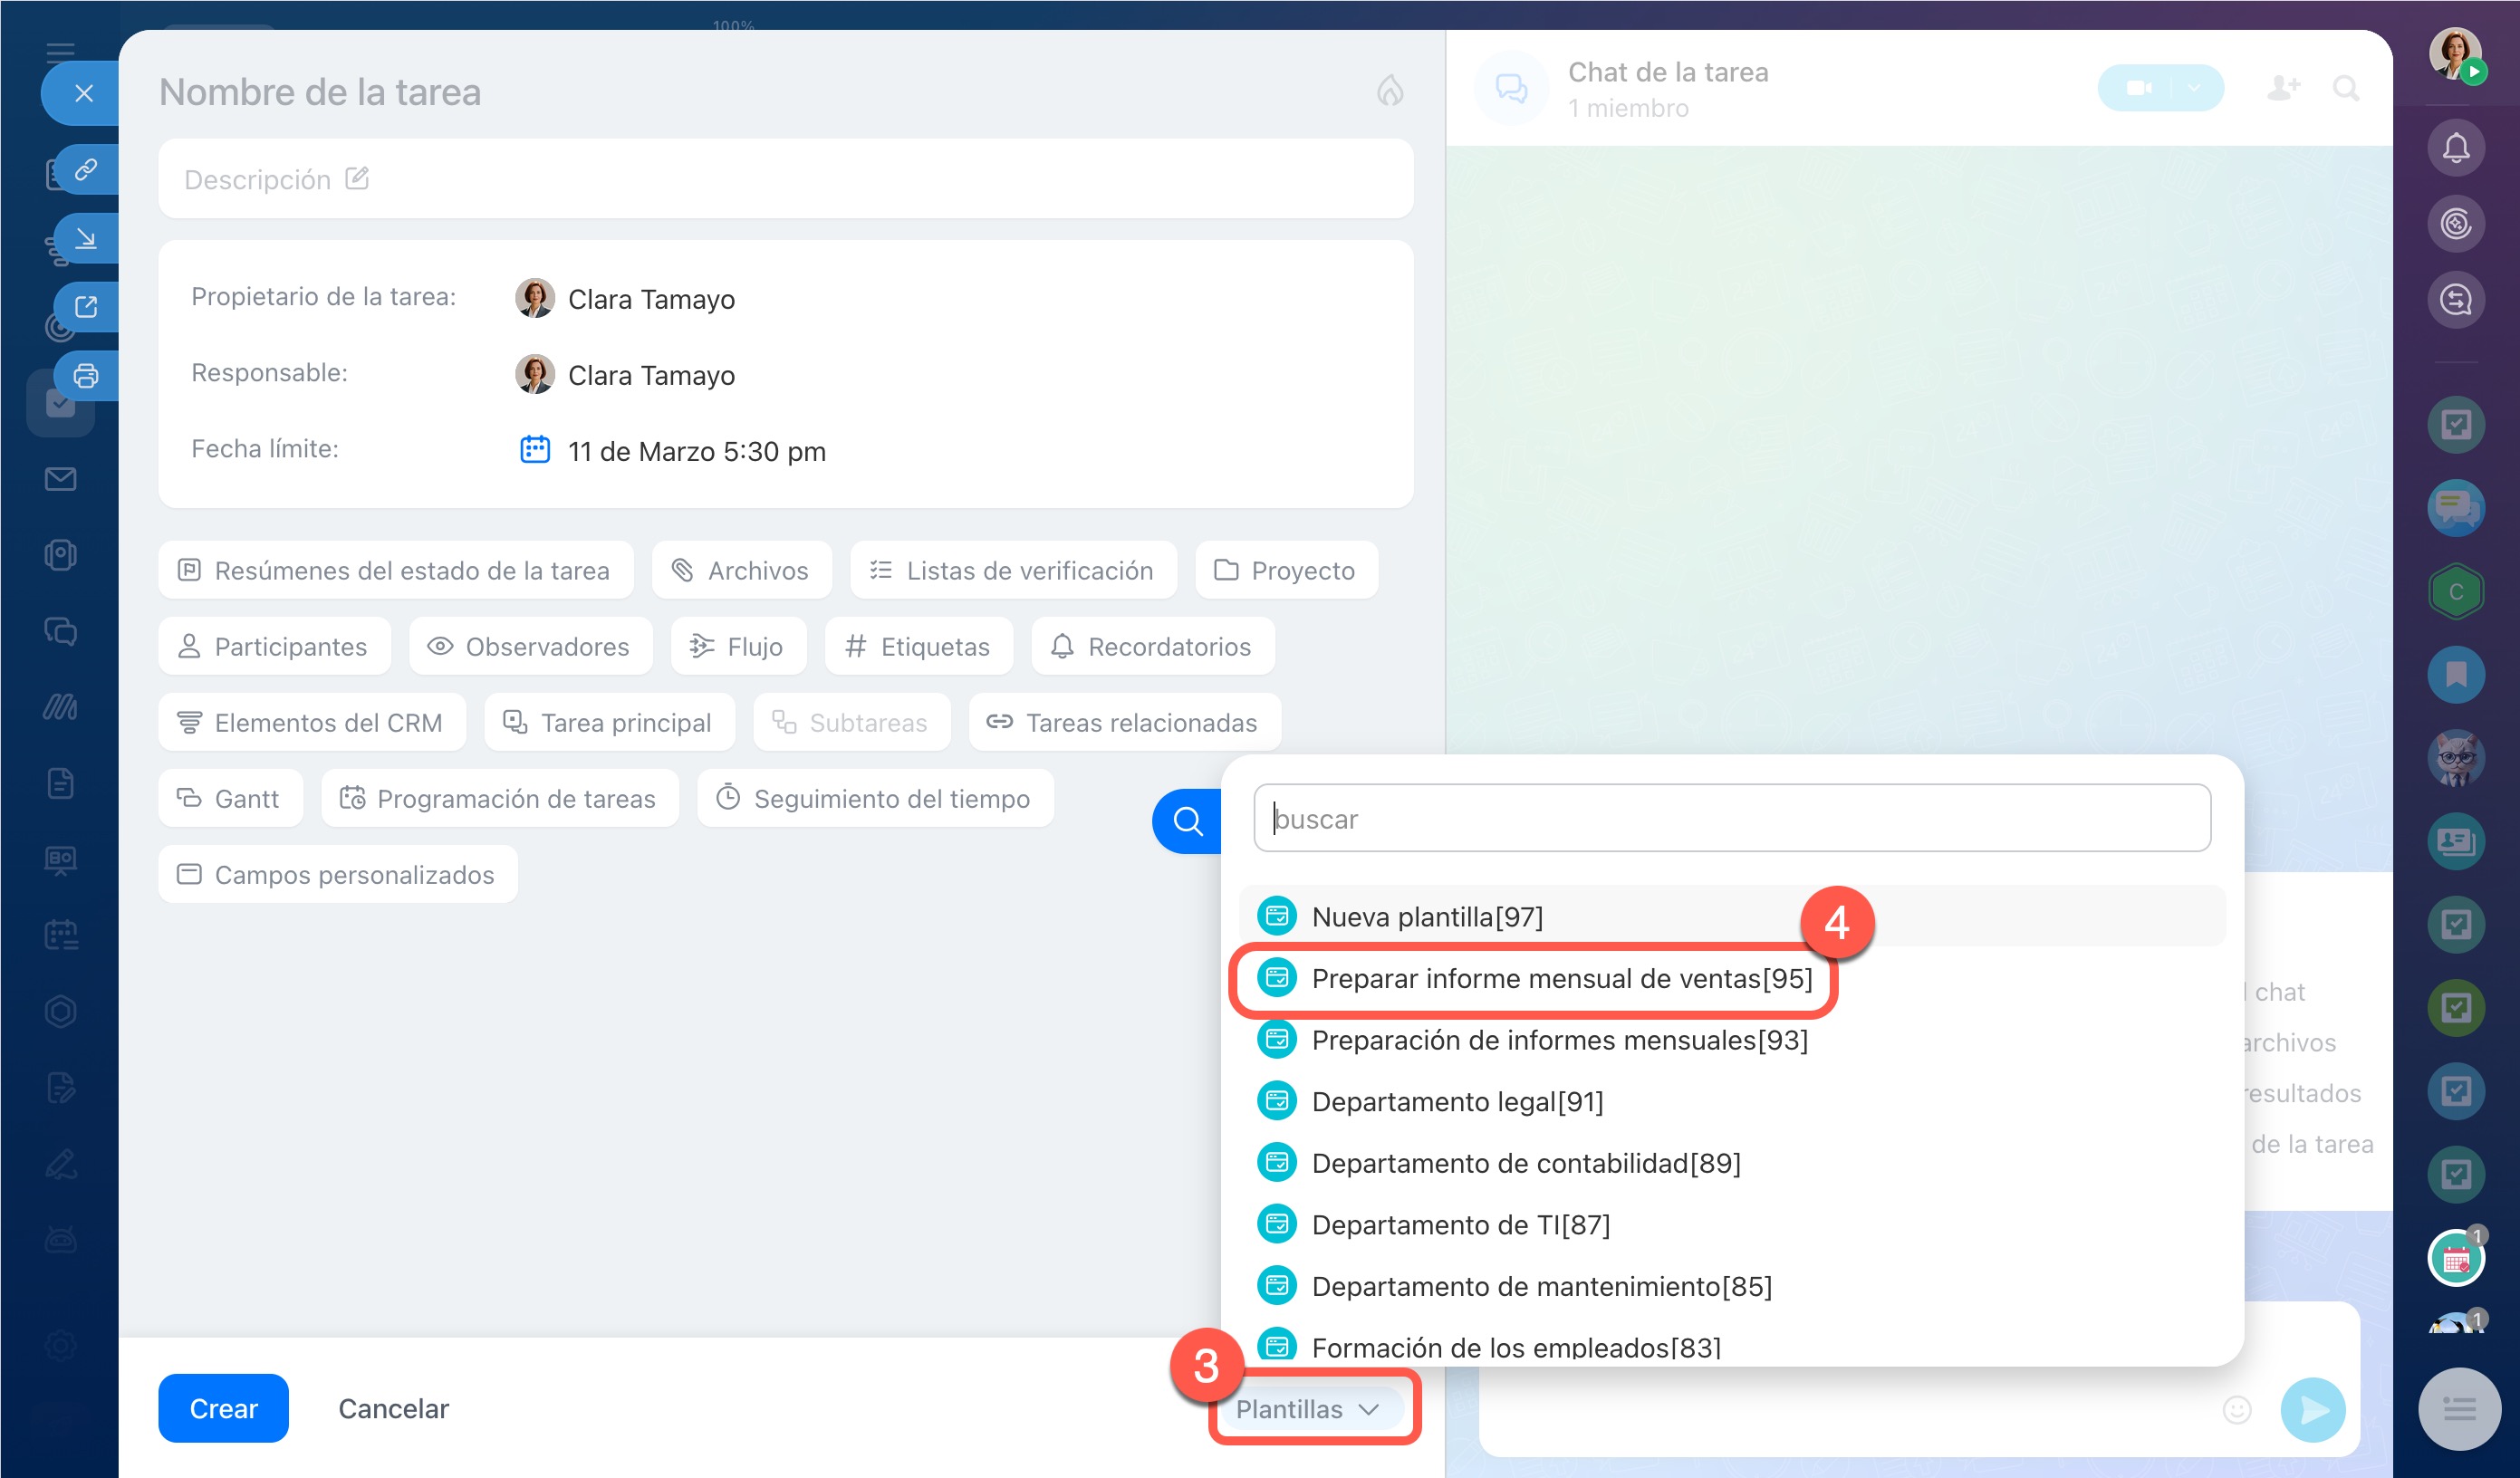Choose Departamento legal template
The width and height of the screenshot is (2520, 1478).
point(1456,1101)
